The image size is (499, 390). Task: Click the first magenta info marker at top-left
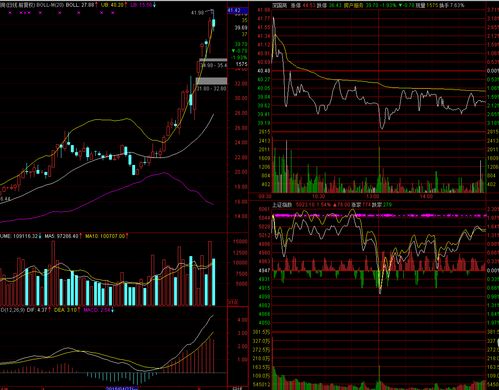[x=10, y=13]
